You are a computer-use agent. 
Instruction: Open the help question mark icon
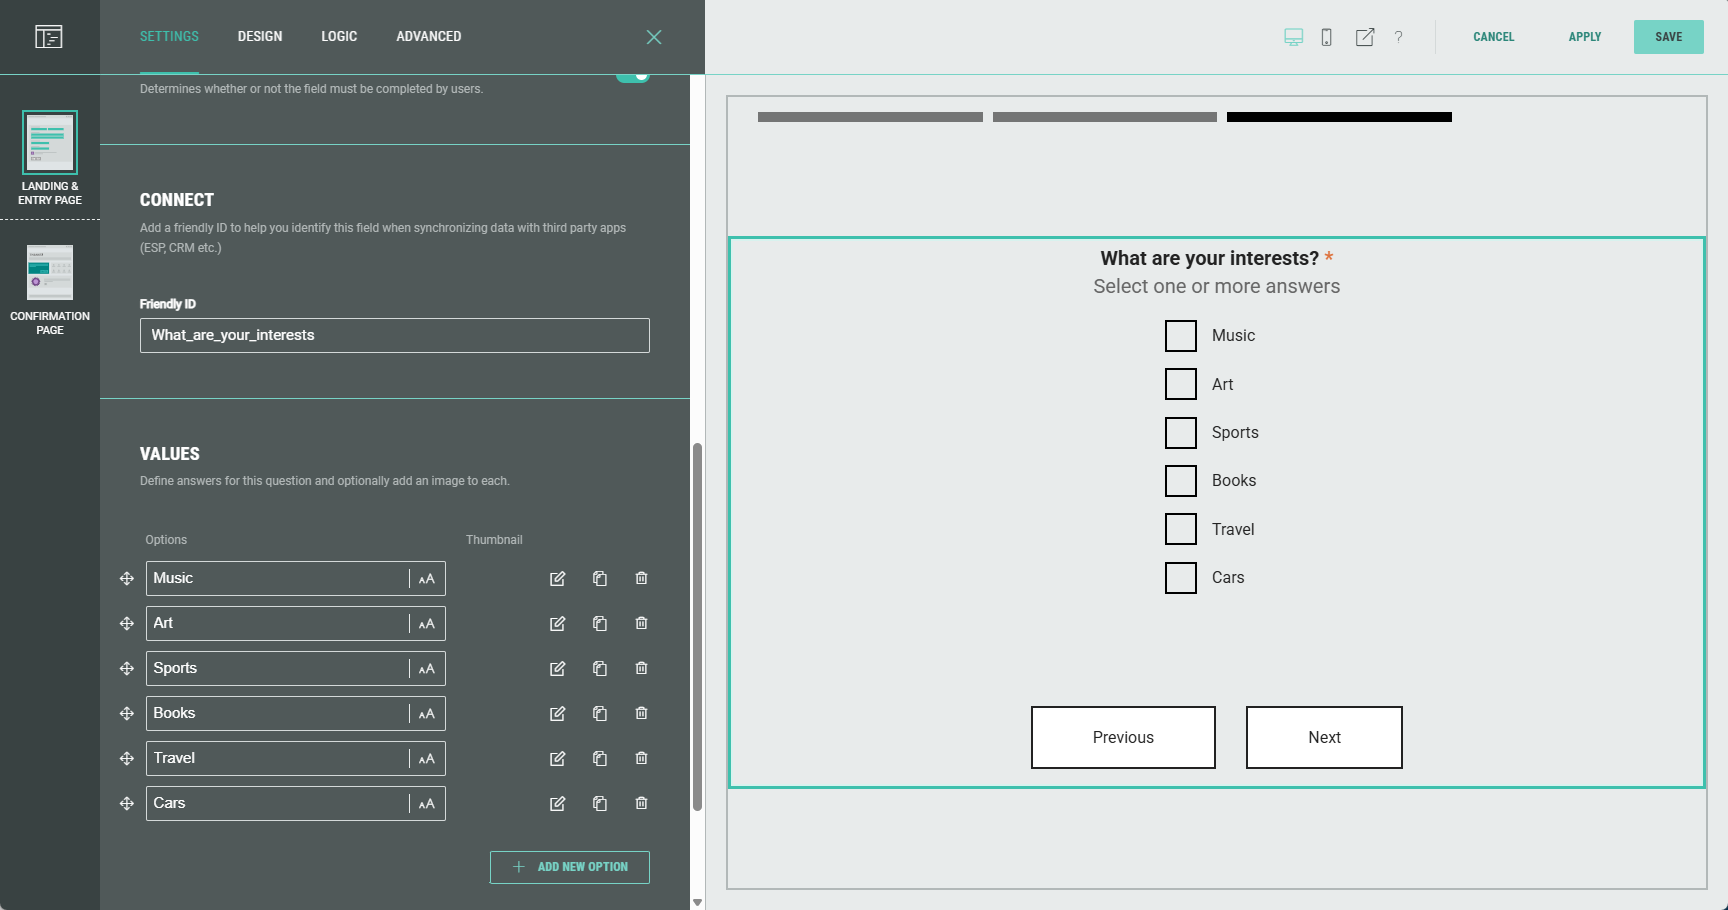[1398, 37]
